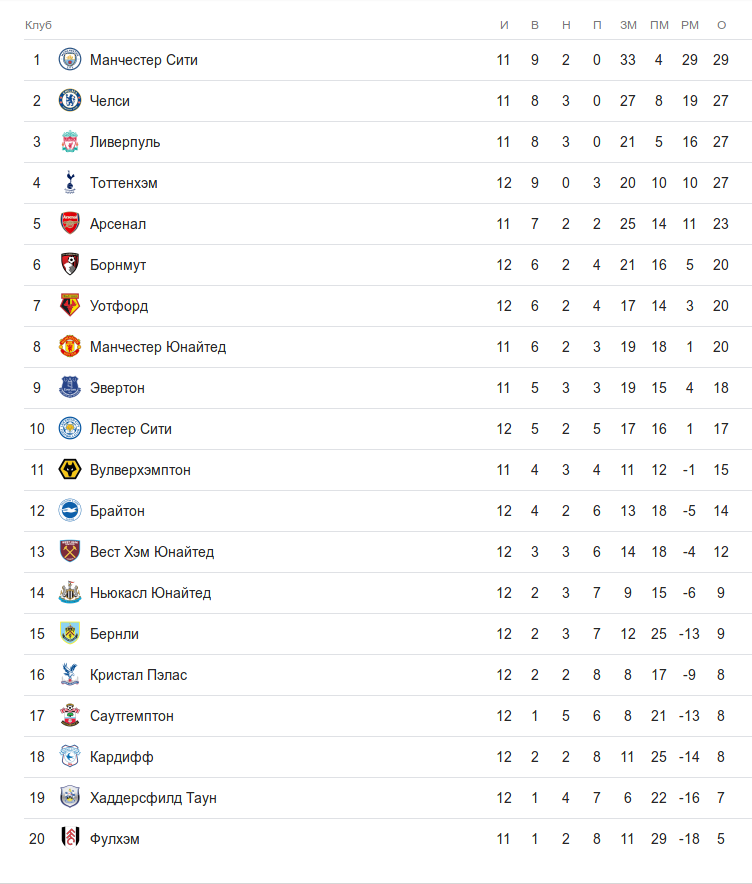Select the Ньюкасл Юнайтед team name
Viewport: 752px width, 884px height.
click(x=150, y=593)
